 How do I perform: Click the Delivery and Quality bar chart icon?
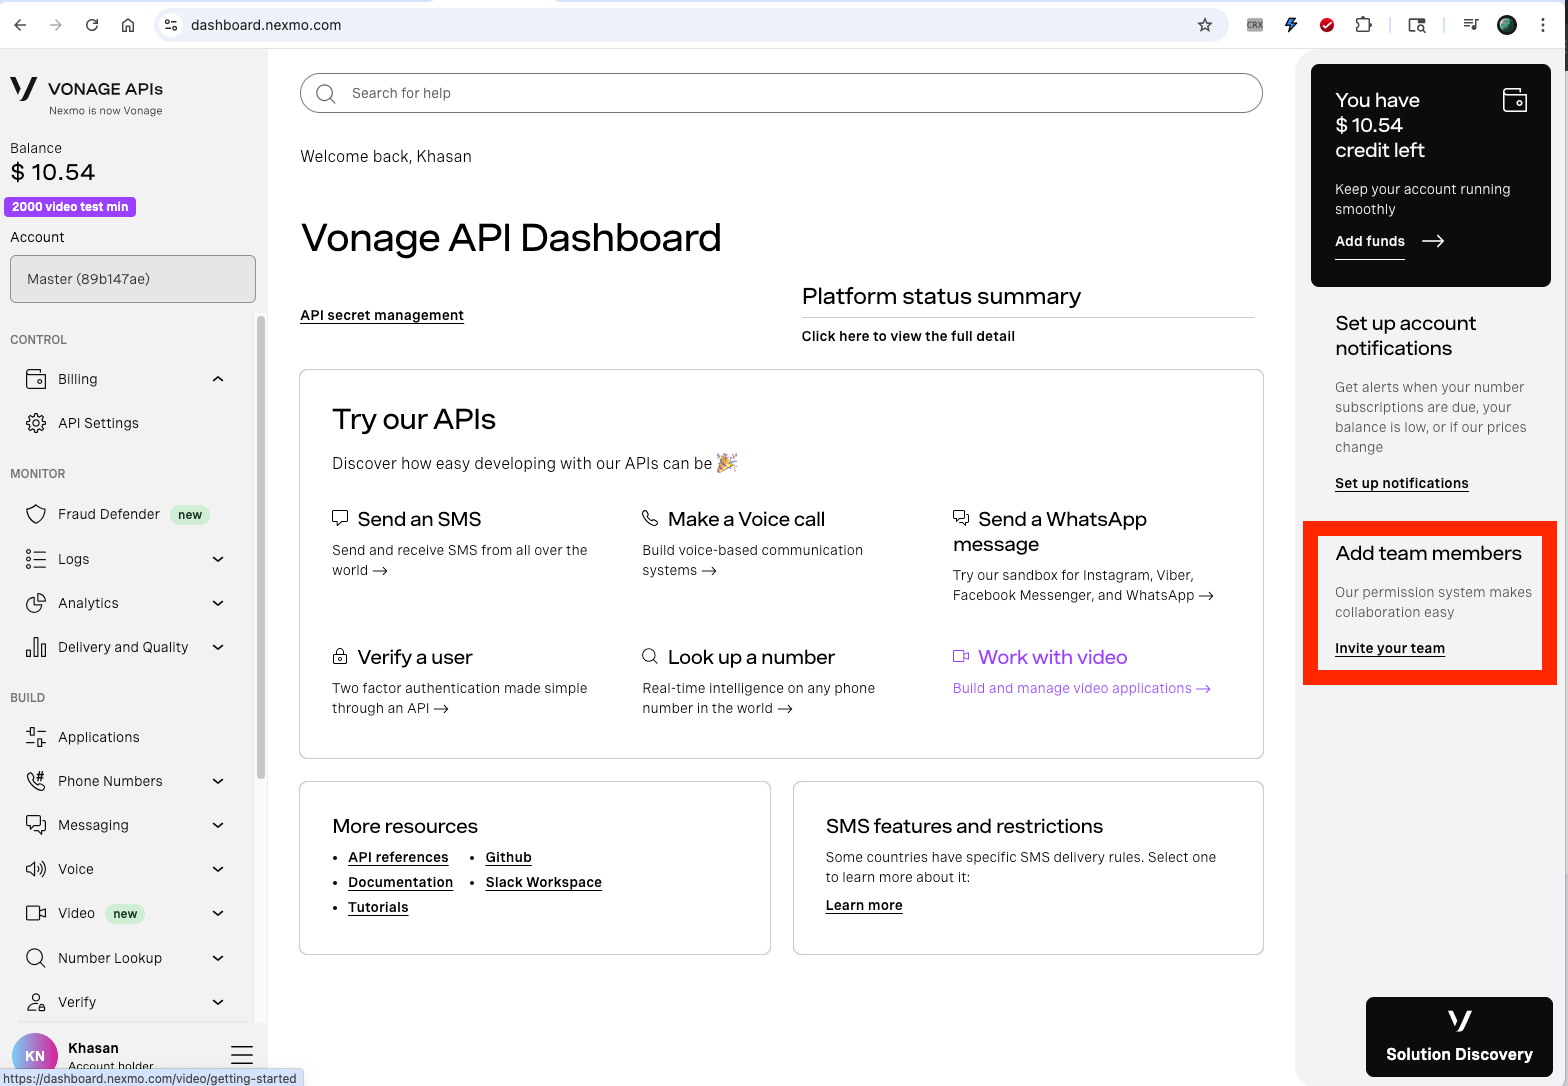pos(36,647)
